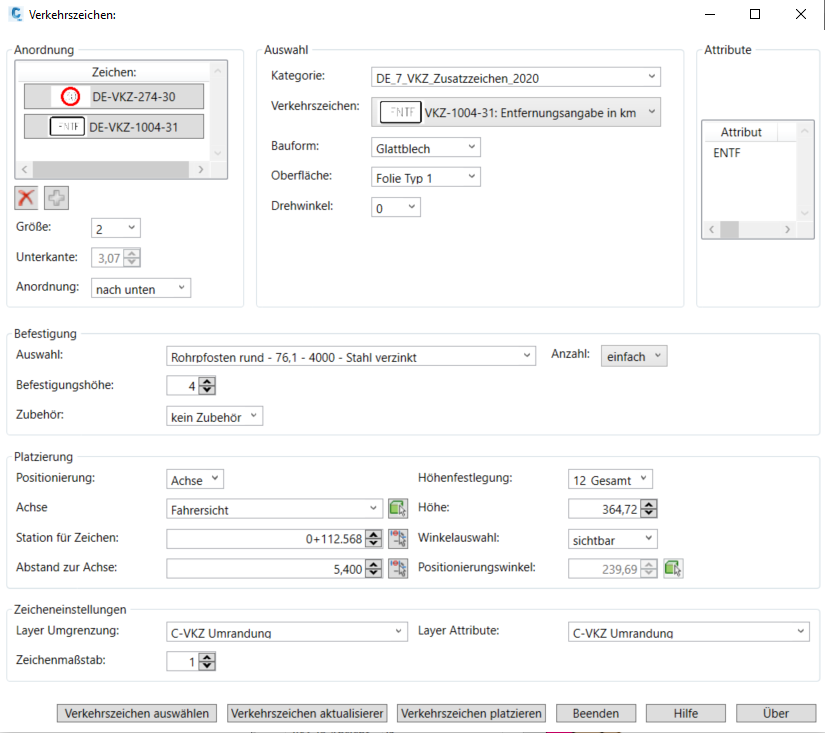This screenshot has width=825, height=733.
Task: Select the DE-VKZ-1004-31 sign entry
Action: pos(114,127)
